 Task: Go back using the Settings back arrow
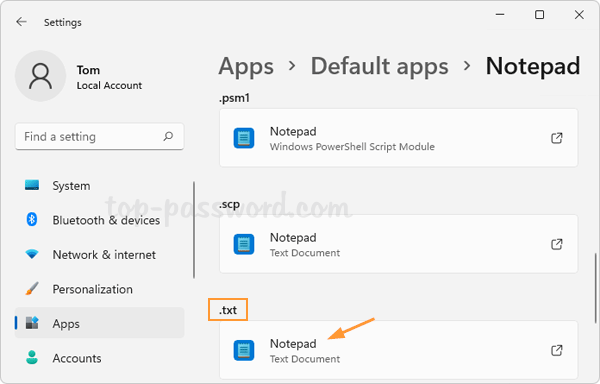(x=21, y=22)
